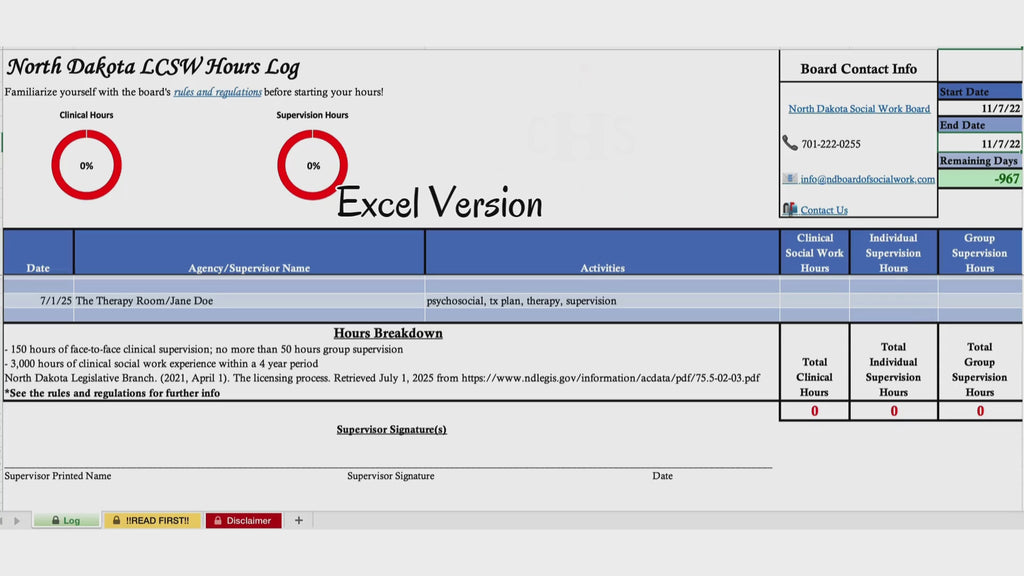Click the mailbox icon beside Contact Us
The width and height of the screenshot is (1024, 576).
(790, 209)
